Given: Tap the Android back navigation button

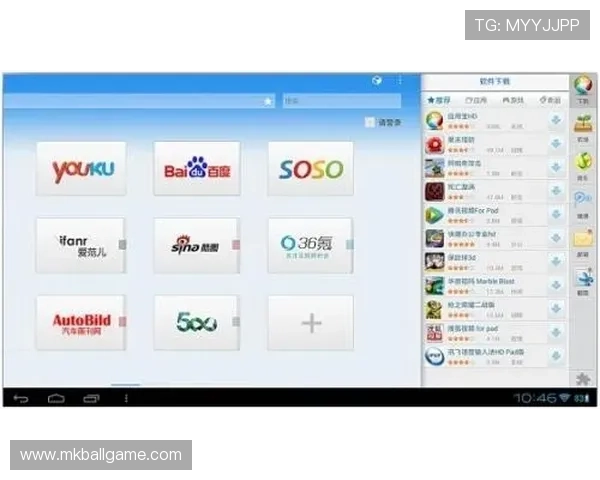Looking at the screenshot, I should click(x=20, y=398).
